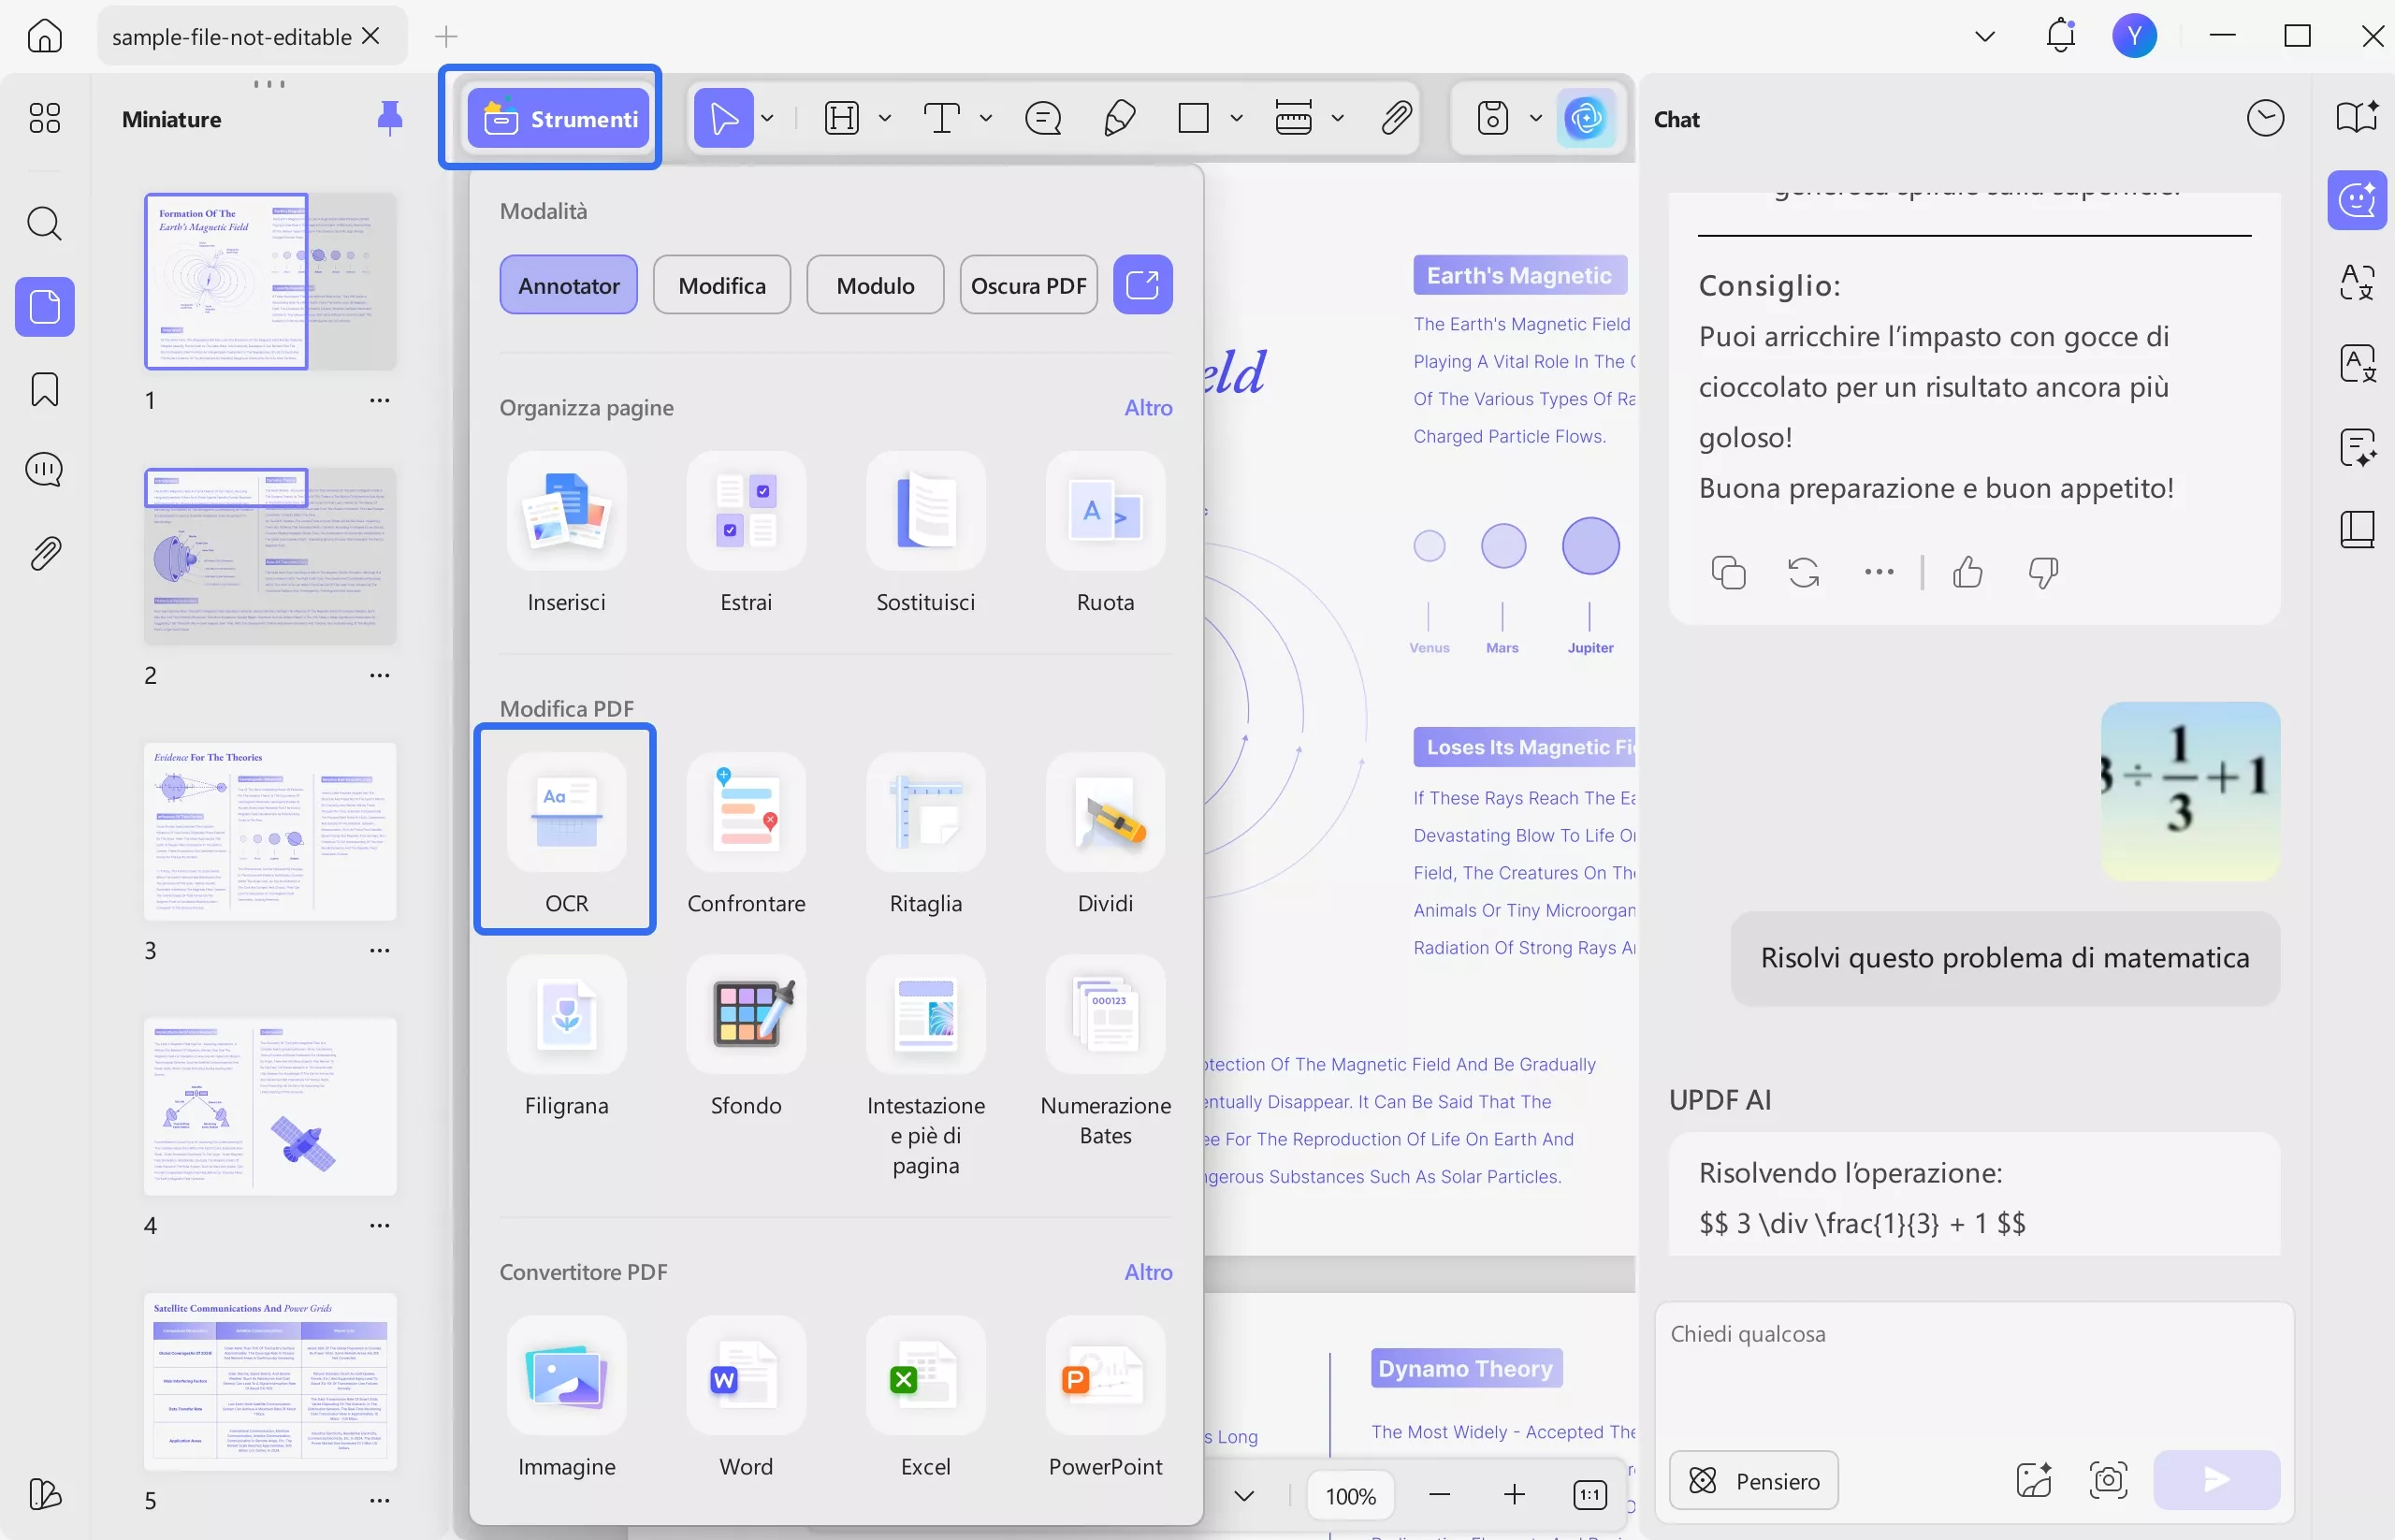Open the rectangle shape dropdown arrow
Image resolution: width=2395 pixels, height=1540 pixels.
point(1236,119)
